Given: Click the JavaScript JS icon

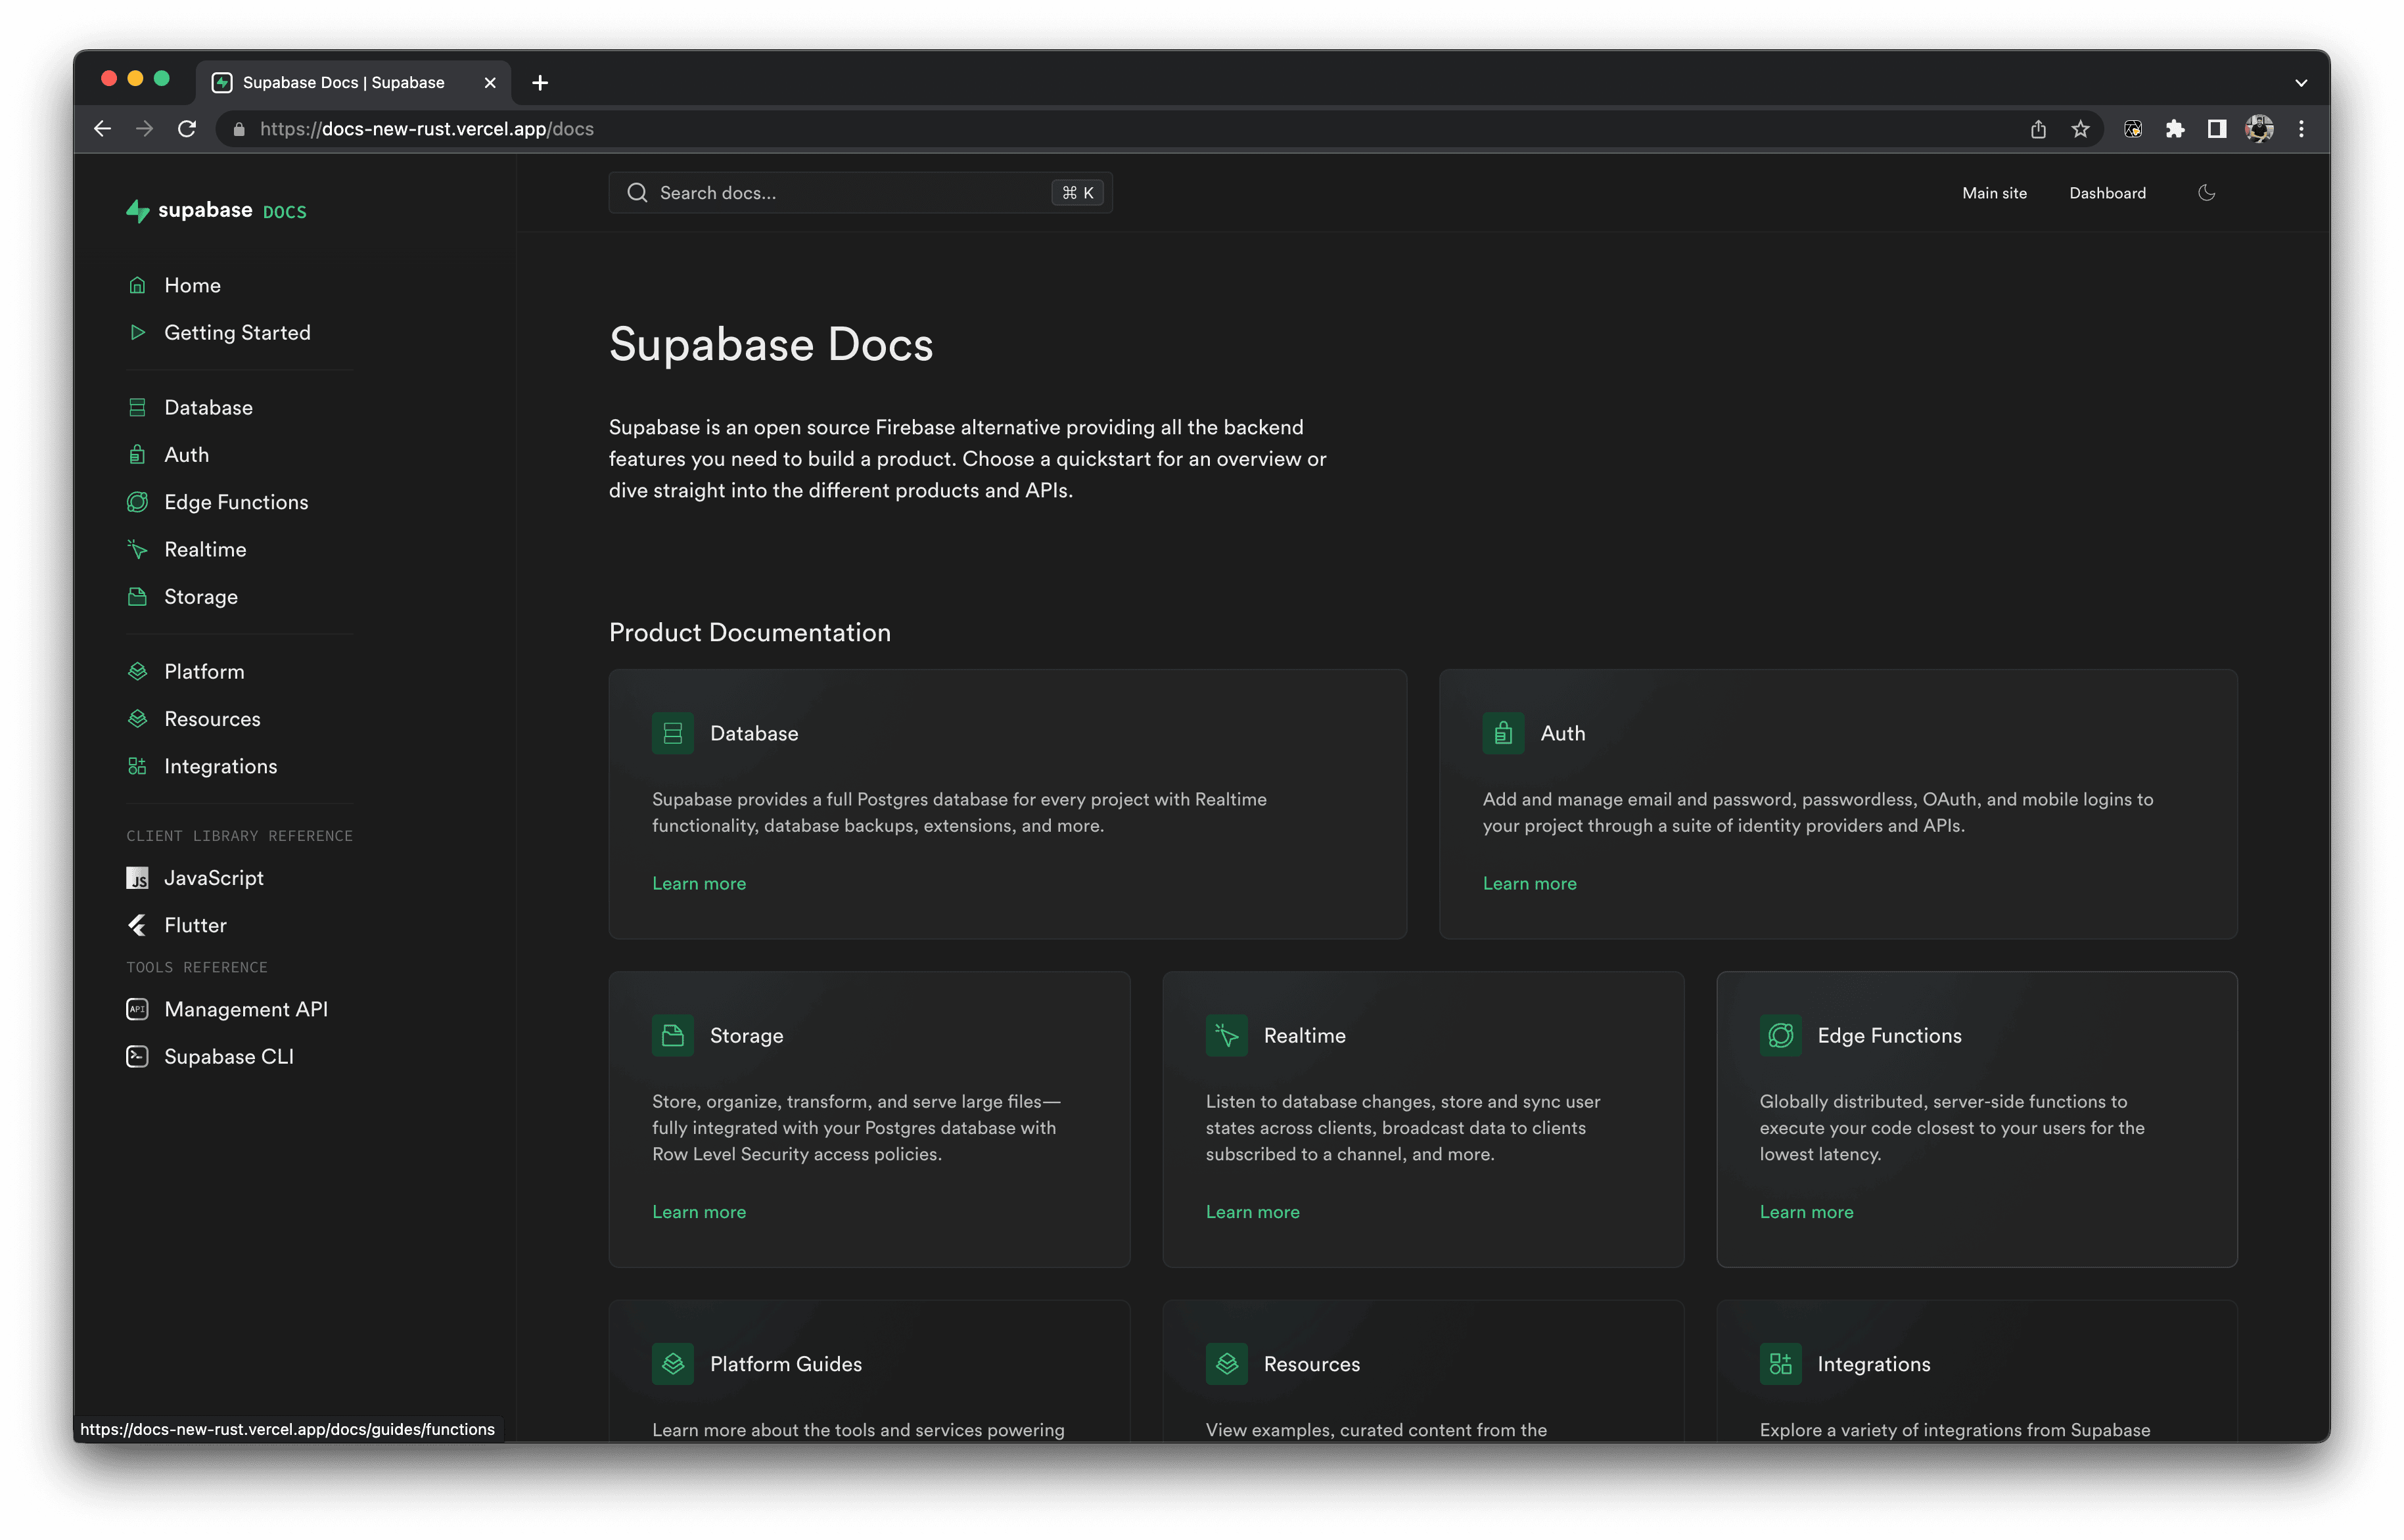Looking at the screenshot, I should [138, 878].
